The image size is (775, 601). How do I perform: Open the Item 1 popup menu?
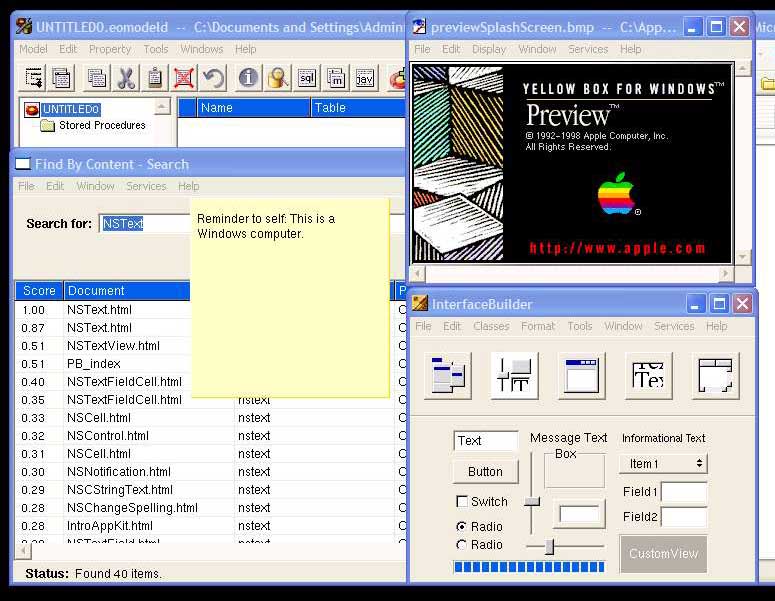[663, 464]
